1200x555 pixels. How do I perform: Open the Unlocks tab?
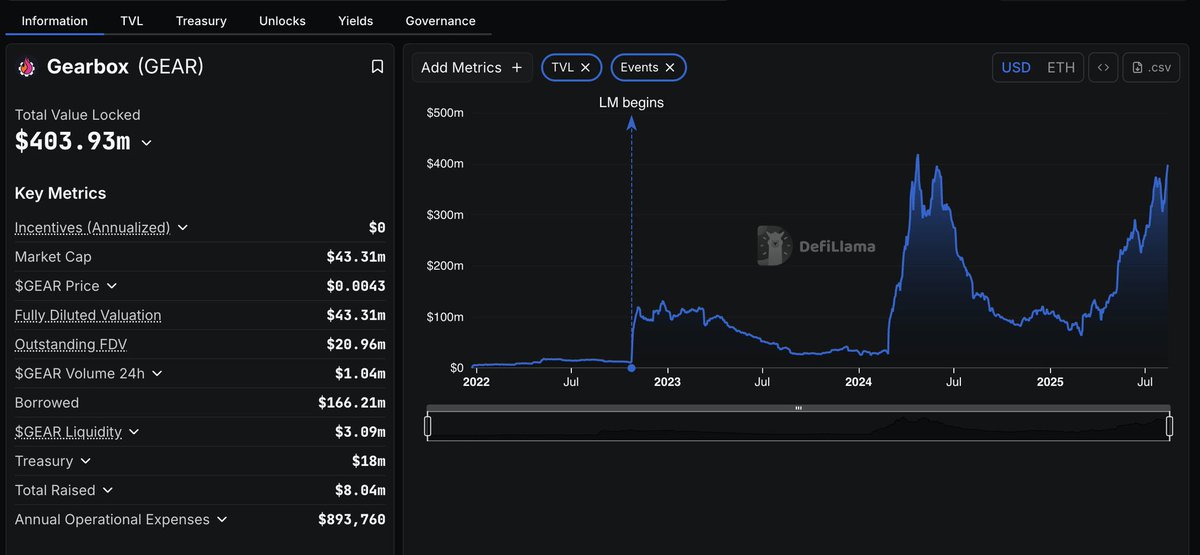[x=282, y=20]
